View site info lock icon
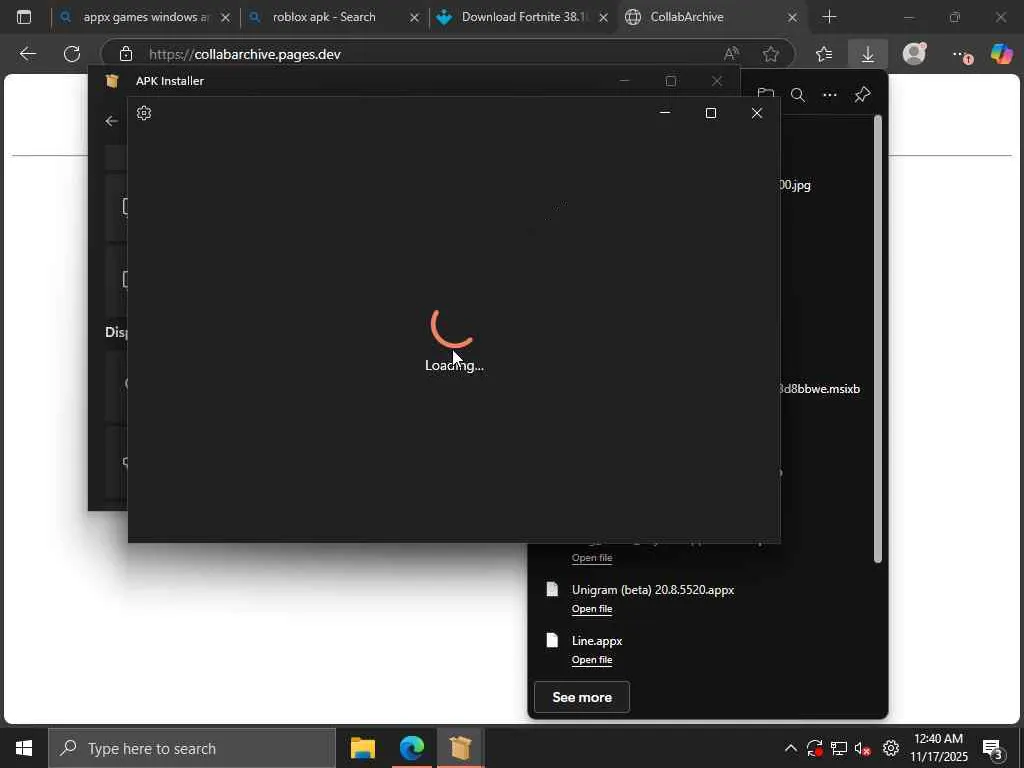Image resolution: width=1024 pixels, height=768 pixels. (x=125, y=54)
